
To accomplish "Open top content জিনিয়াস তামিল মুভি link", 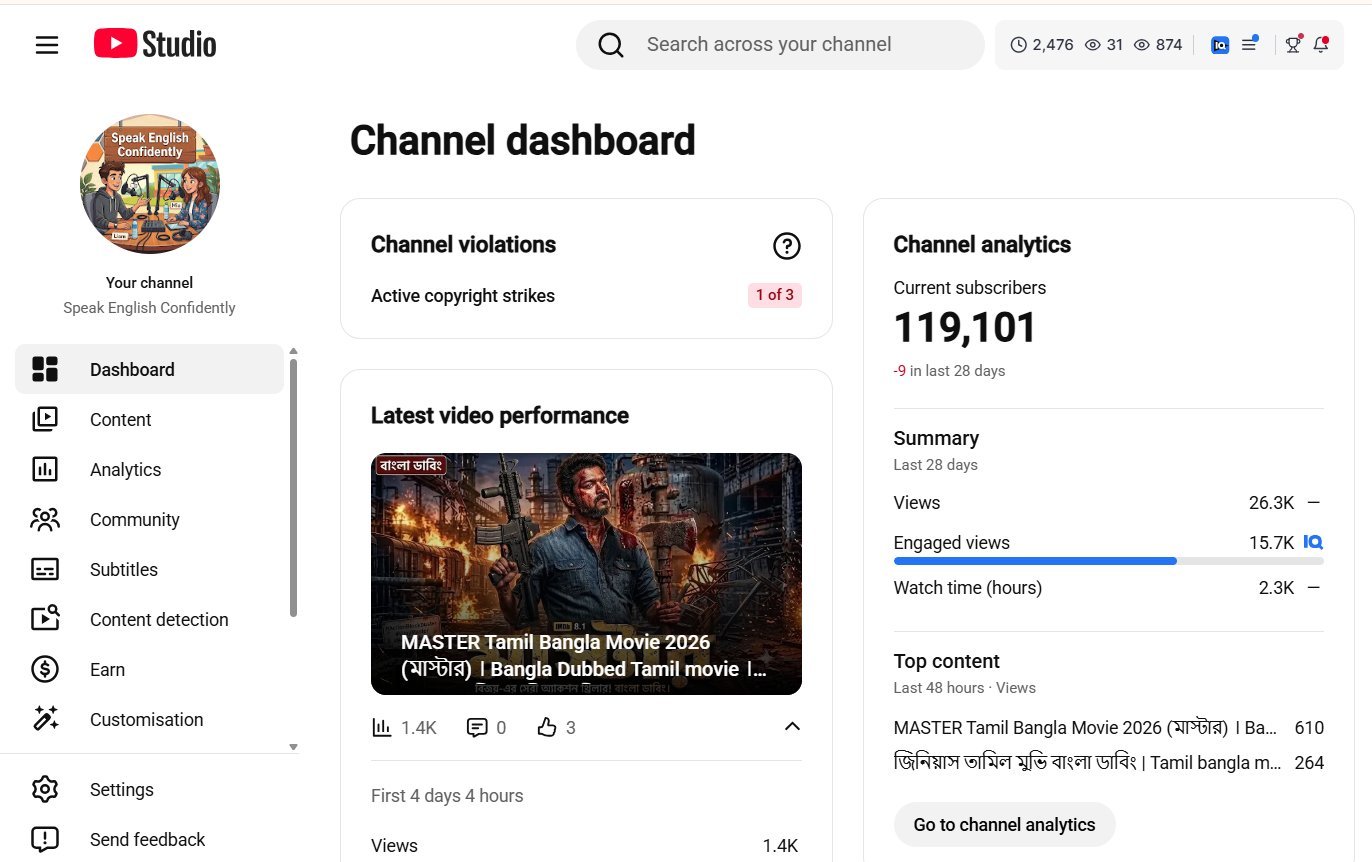I will [x=1087, y=762].
